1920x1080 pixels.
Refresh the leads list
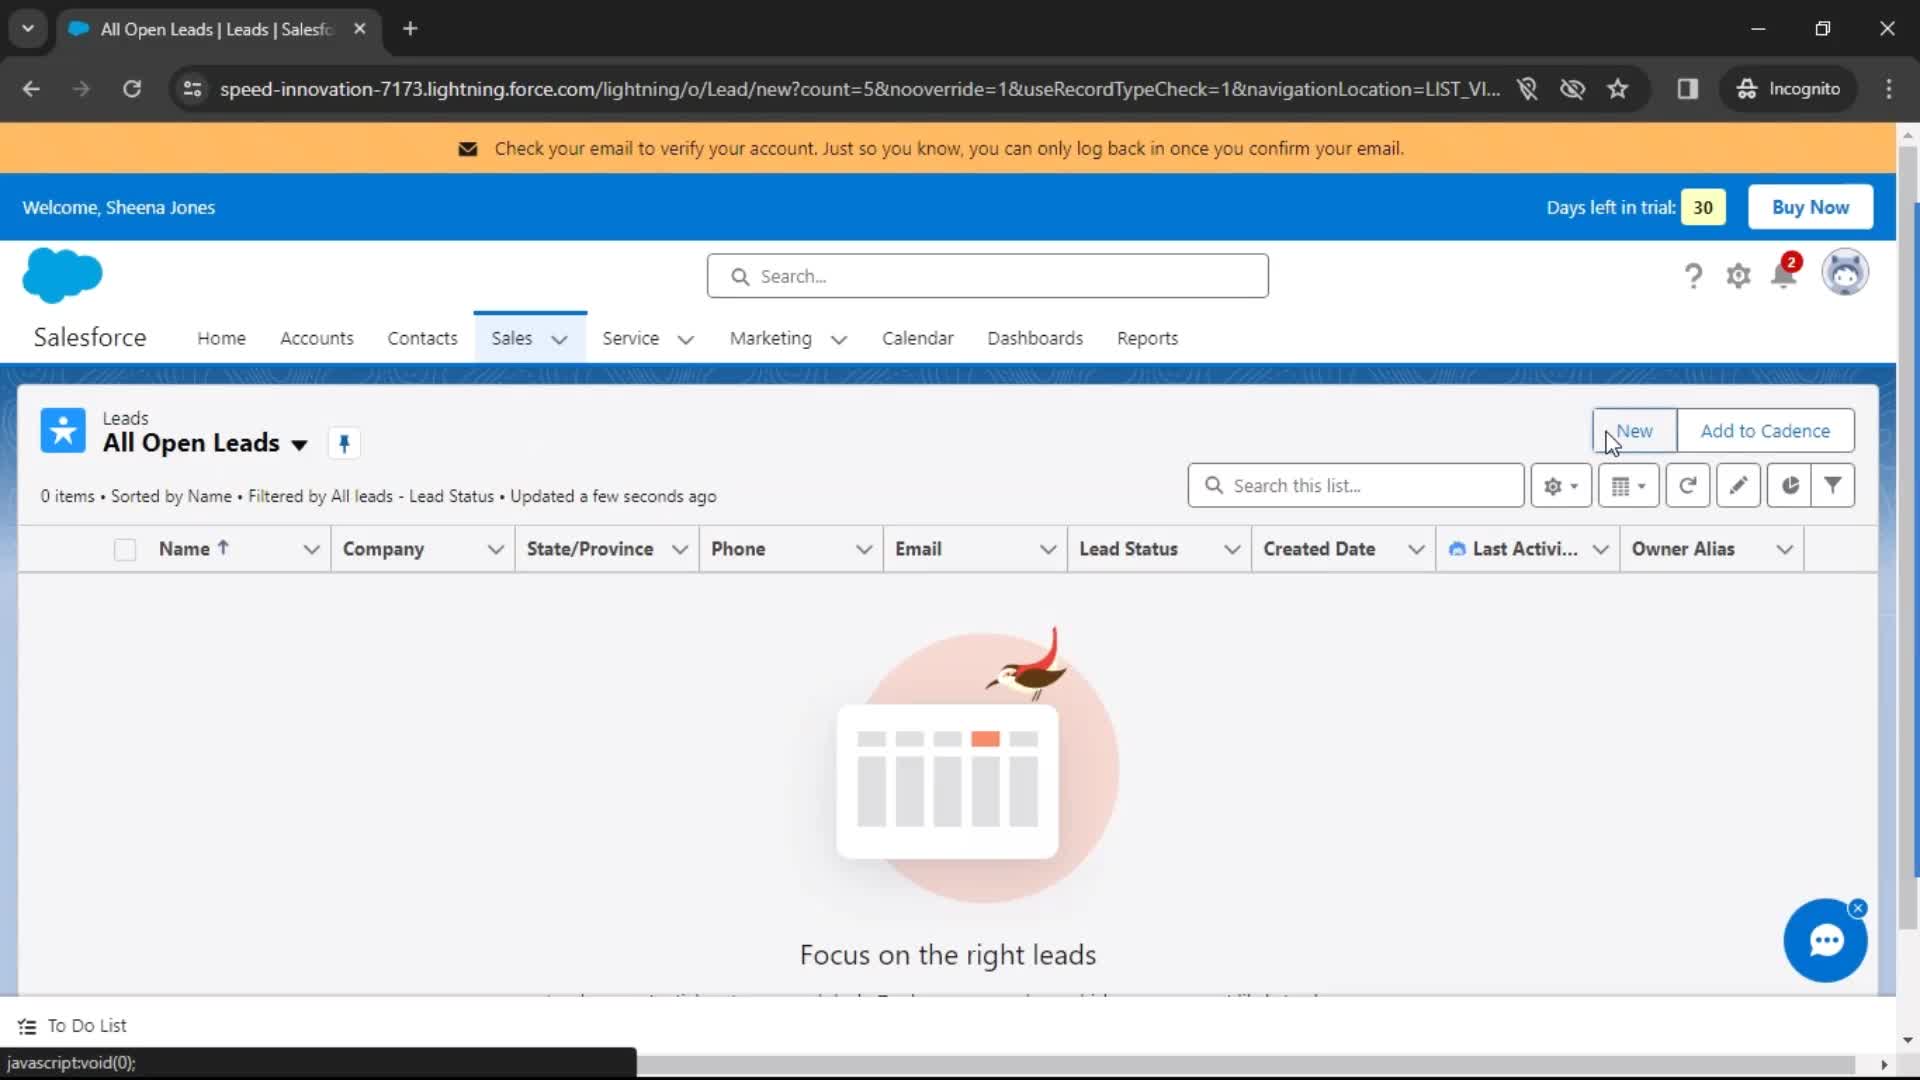[x=1688, y=486]
